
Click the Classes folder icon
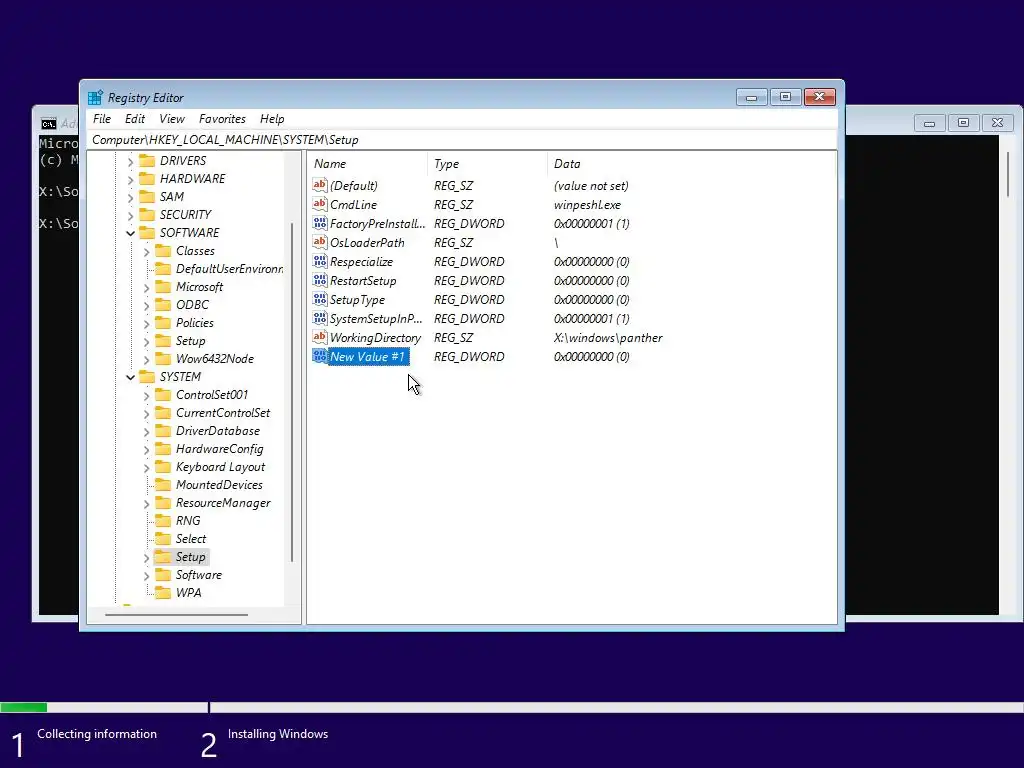pyautogui.click(x=163, y=251)
